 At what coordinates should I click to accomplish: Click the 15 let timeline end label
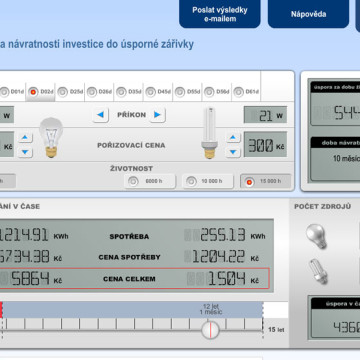276,330
